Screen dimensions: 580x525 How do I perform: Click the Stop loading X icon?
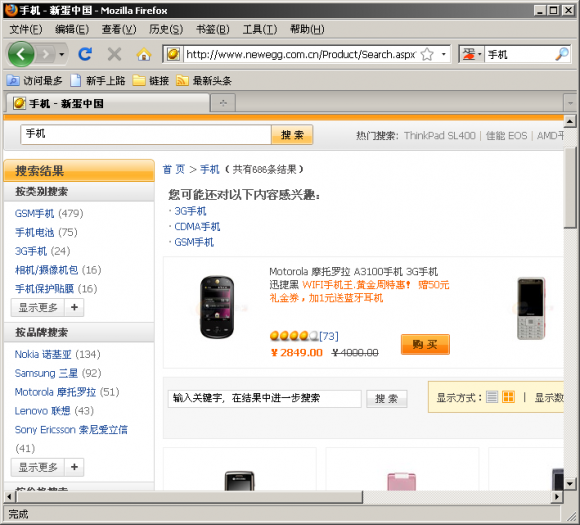[114, 54]
